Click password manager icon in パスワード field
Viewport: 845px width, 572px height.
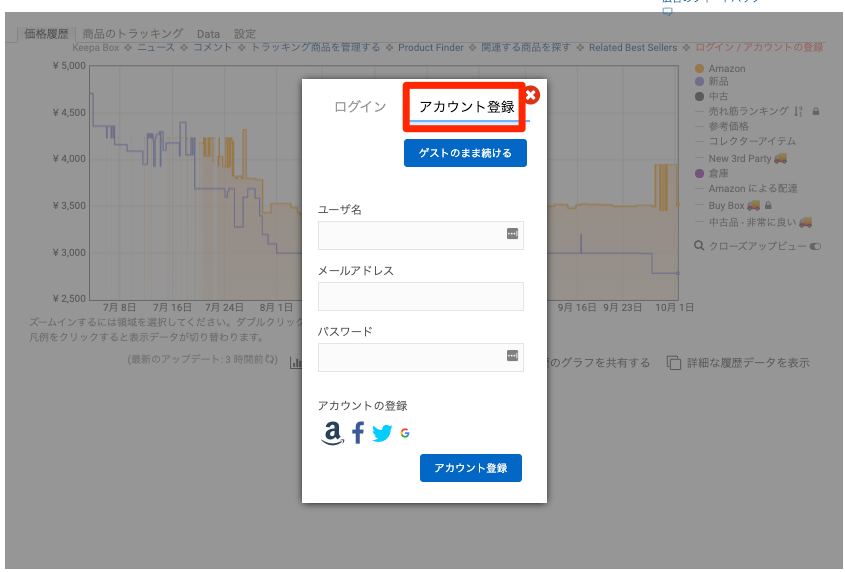[512, 355]
